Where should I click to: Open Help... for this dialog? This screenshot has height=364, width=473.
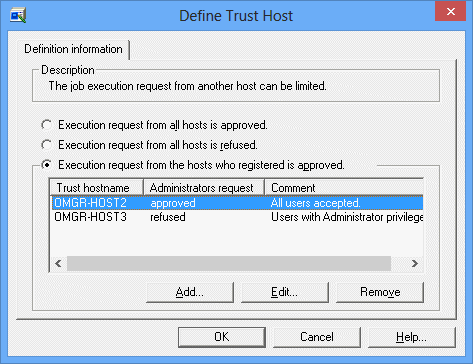412,337
